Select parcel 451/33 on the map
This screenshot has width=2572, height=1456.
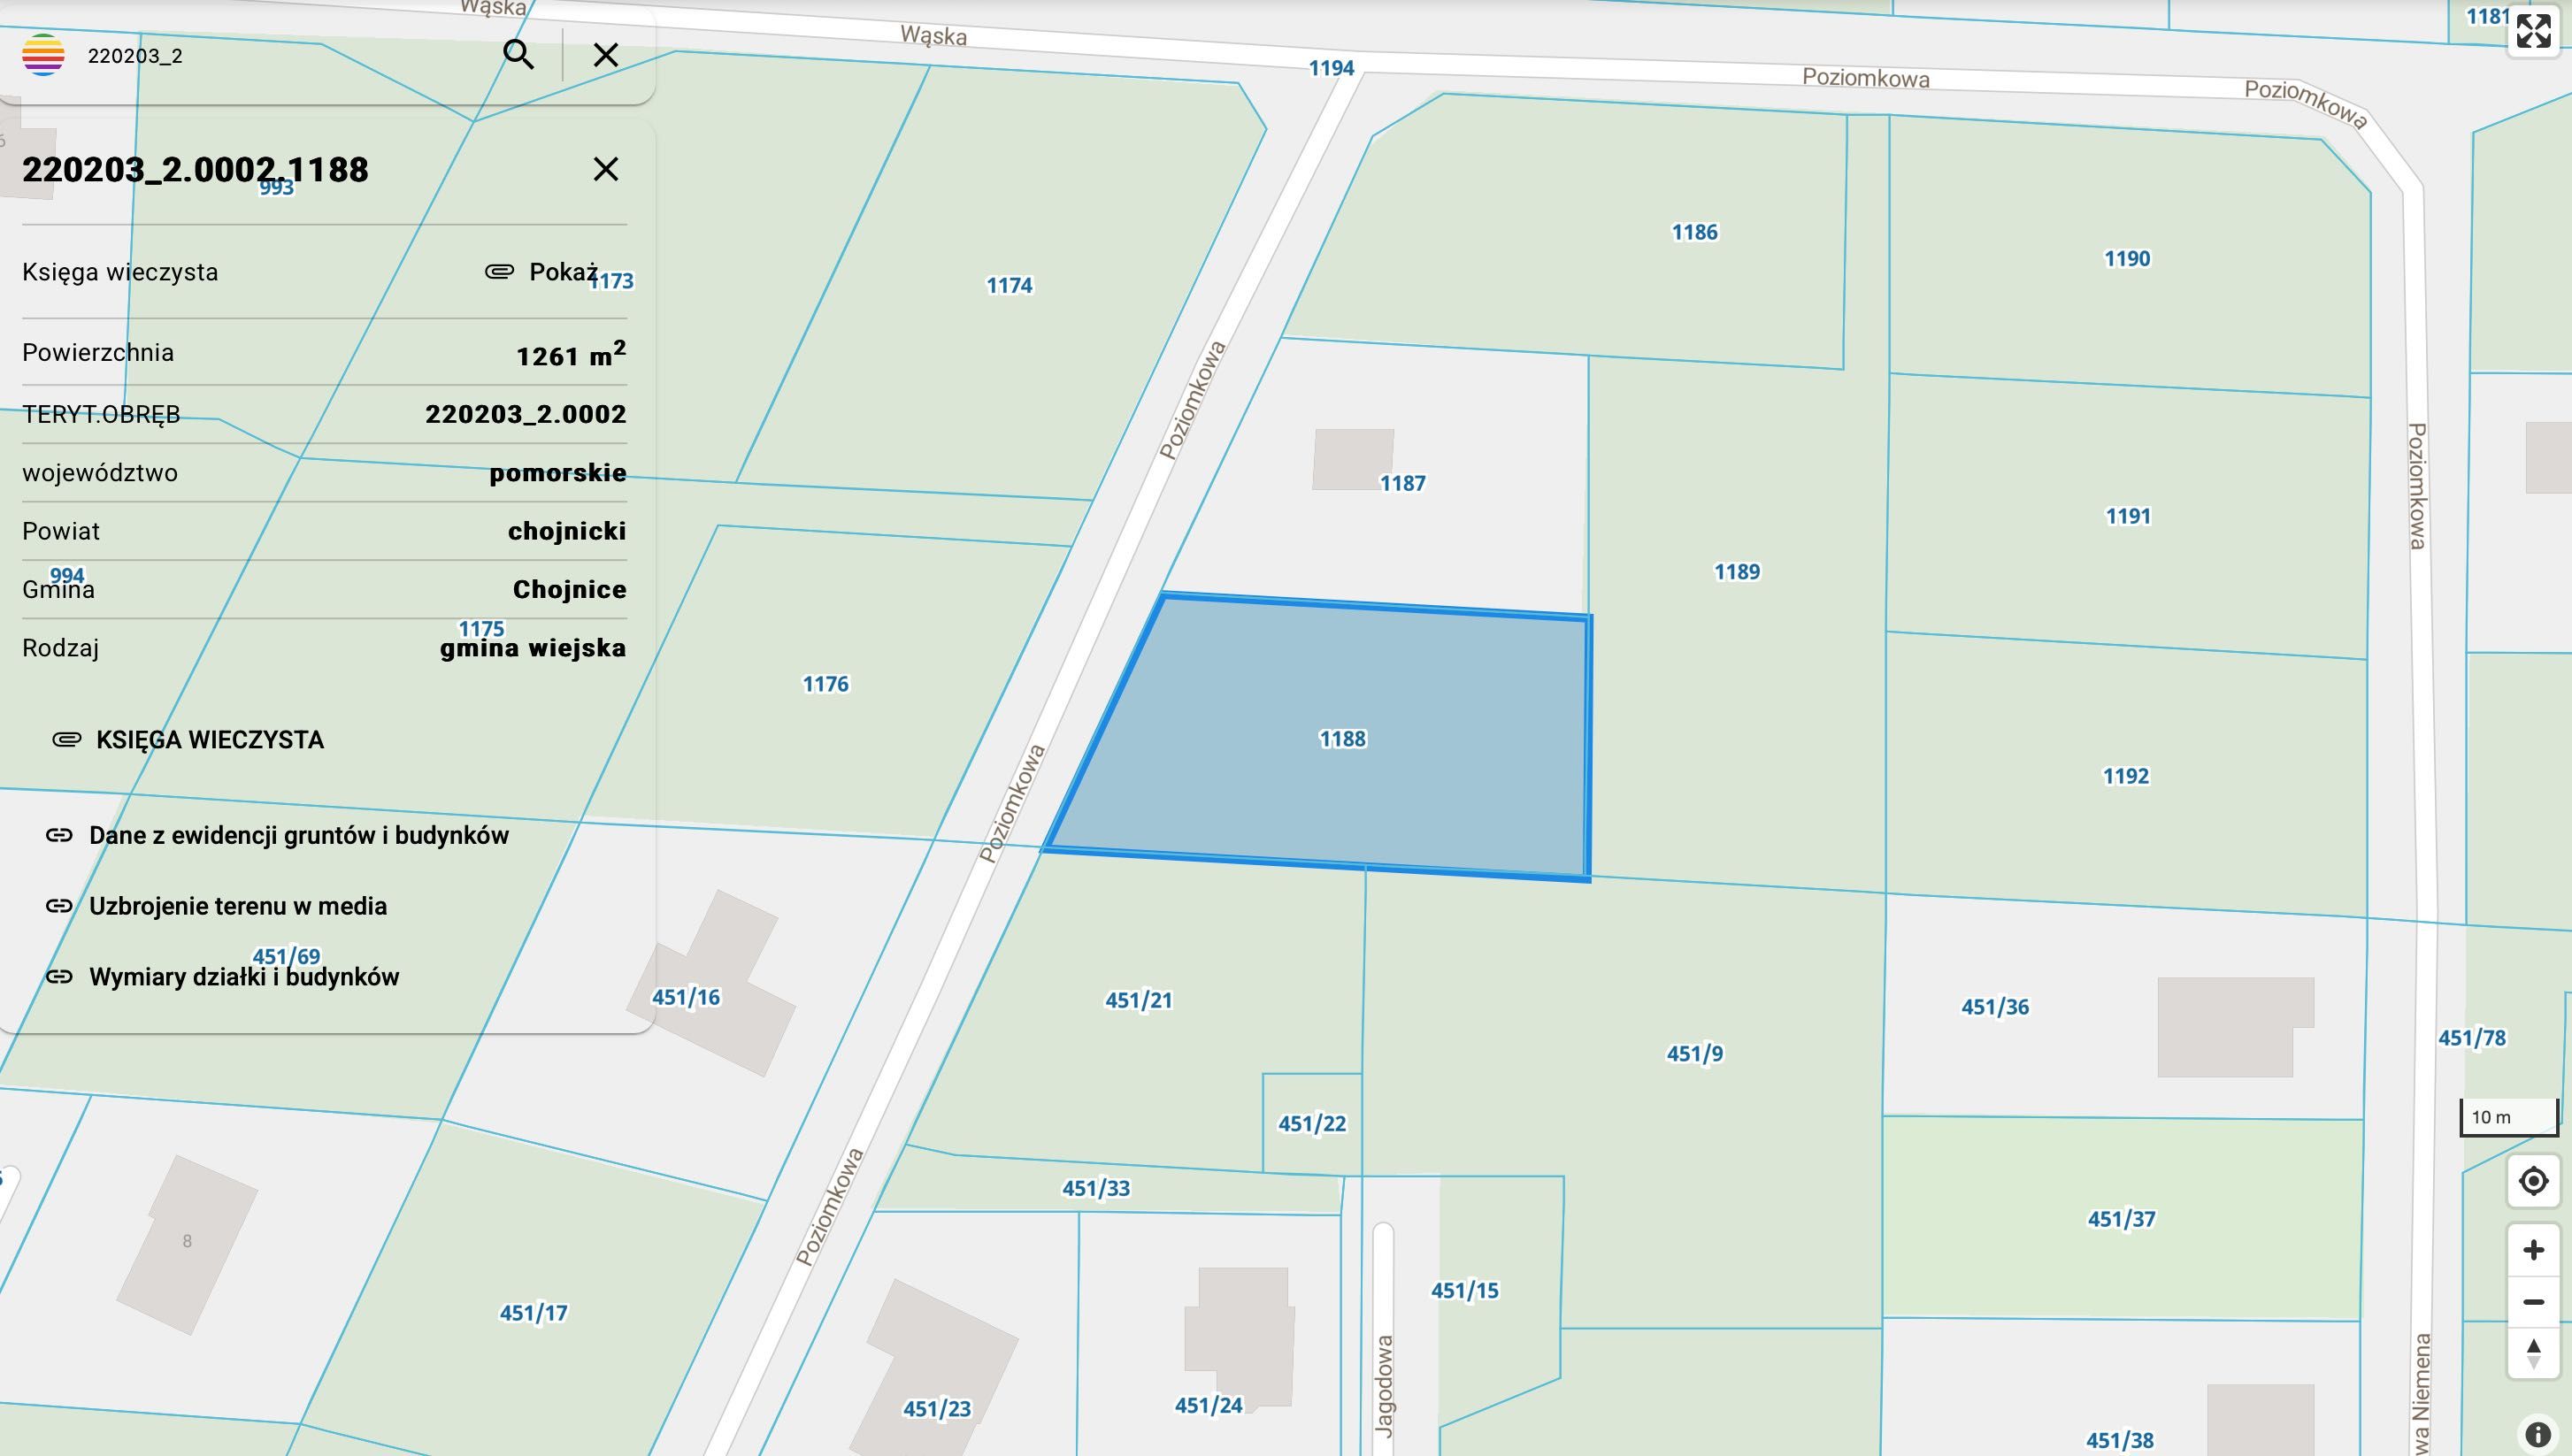[x=1096, y=1188]
